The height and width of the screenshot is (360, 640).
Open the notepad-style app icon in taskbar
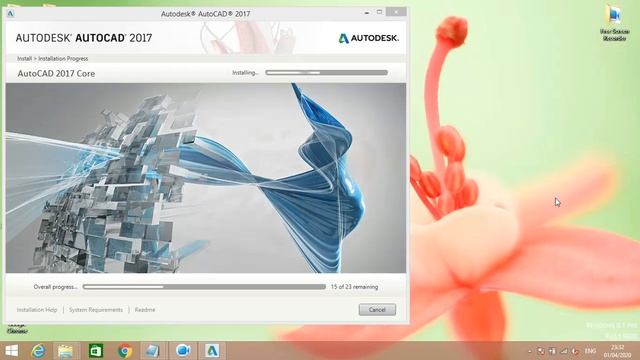click(153, 351)
